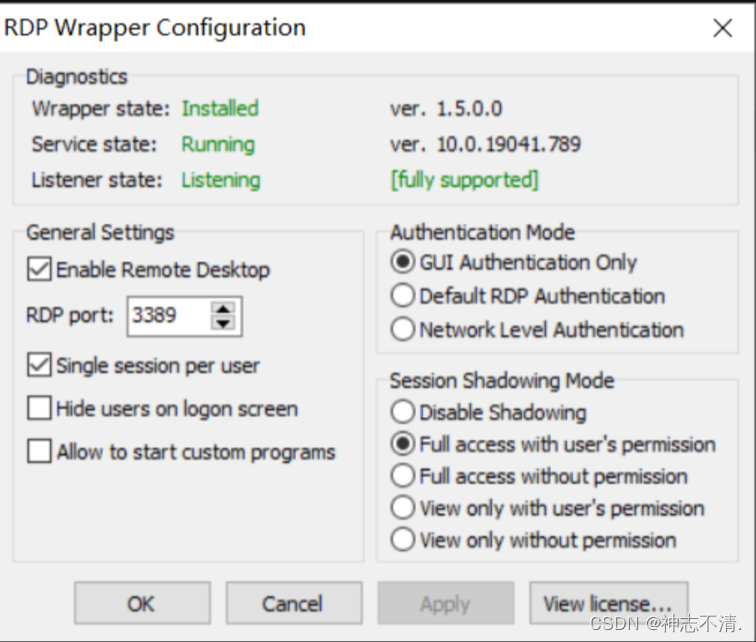Confirm settings with the OK button
The width and height of the screenshot is (756, 642).
[x=142, y=603]
